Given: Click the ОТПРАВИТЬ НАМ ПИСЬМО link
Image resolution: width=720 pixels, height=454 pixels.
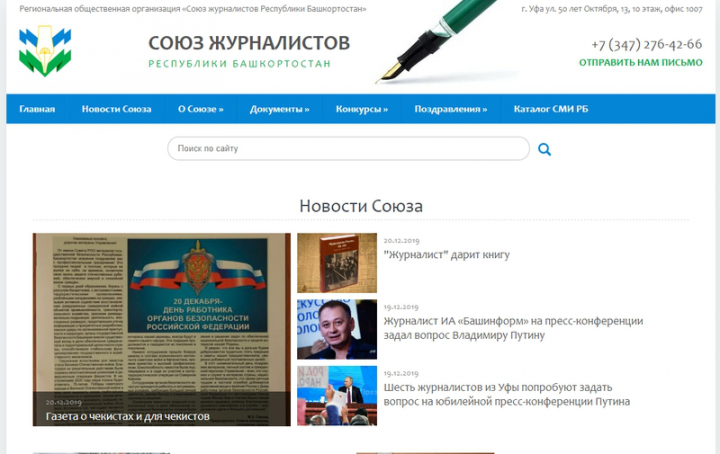Looking at the screenshot, I should point(641,62).
